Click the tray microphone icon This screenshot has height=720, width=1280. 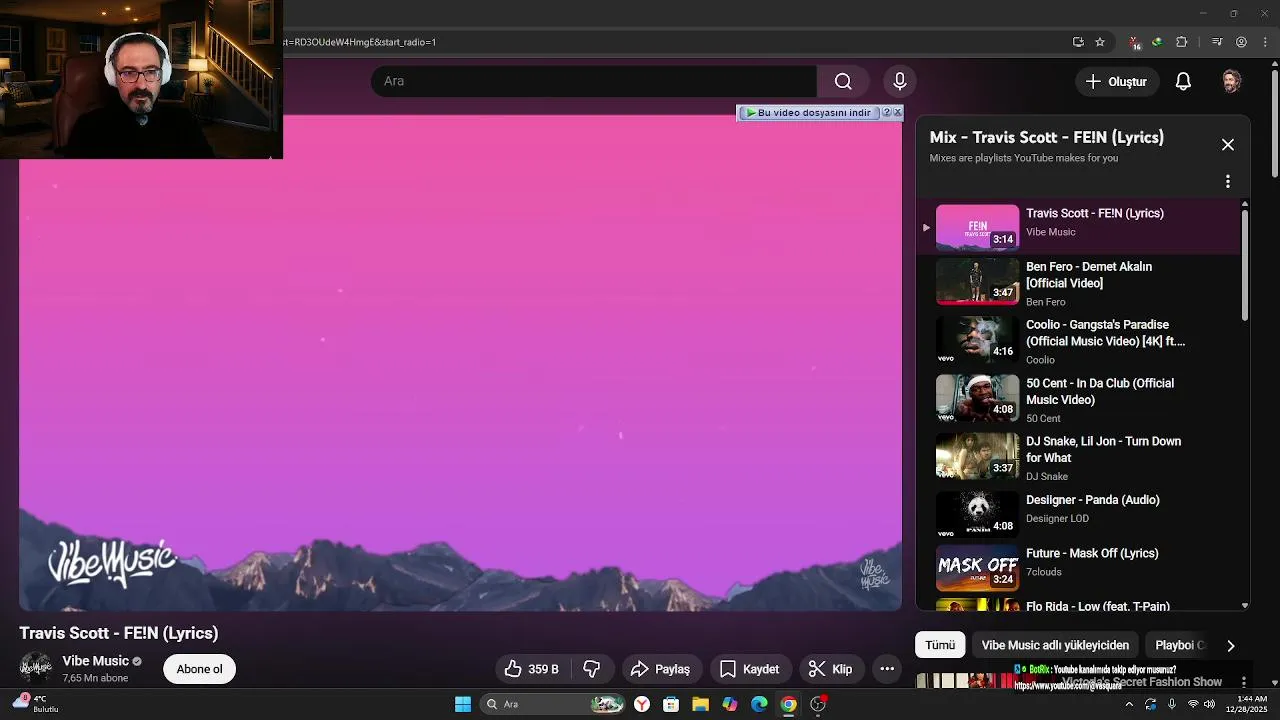[x=1172, y=704]
